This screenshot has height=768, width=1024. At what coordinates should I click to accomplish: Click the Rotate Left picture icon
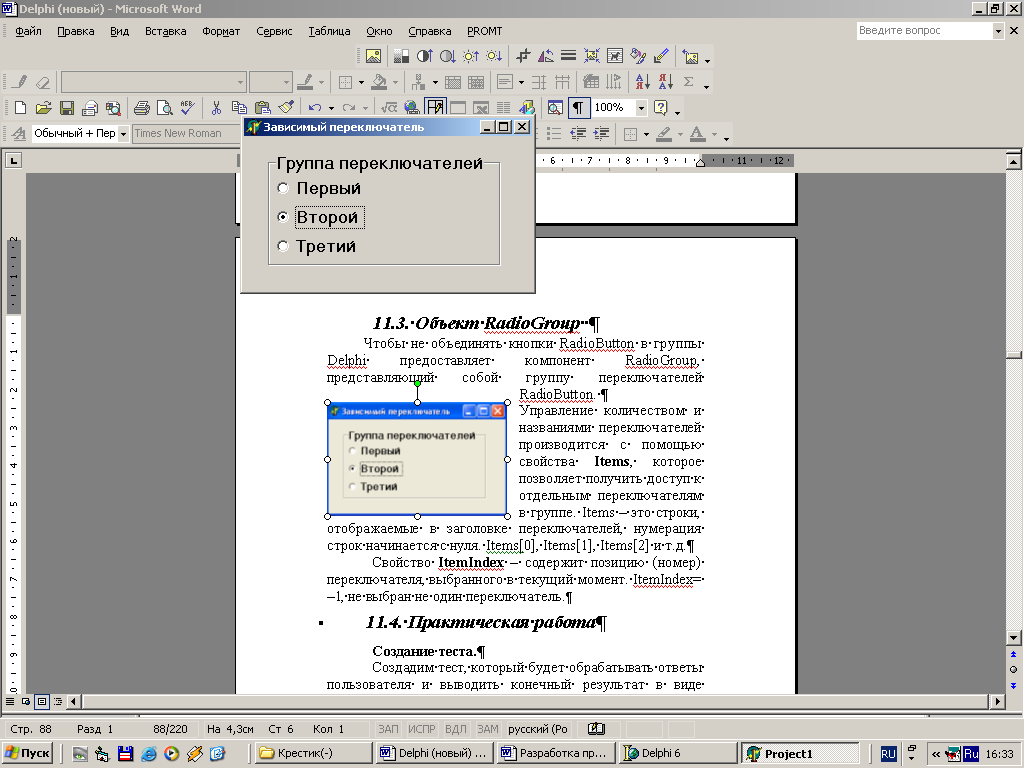545,56
